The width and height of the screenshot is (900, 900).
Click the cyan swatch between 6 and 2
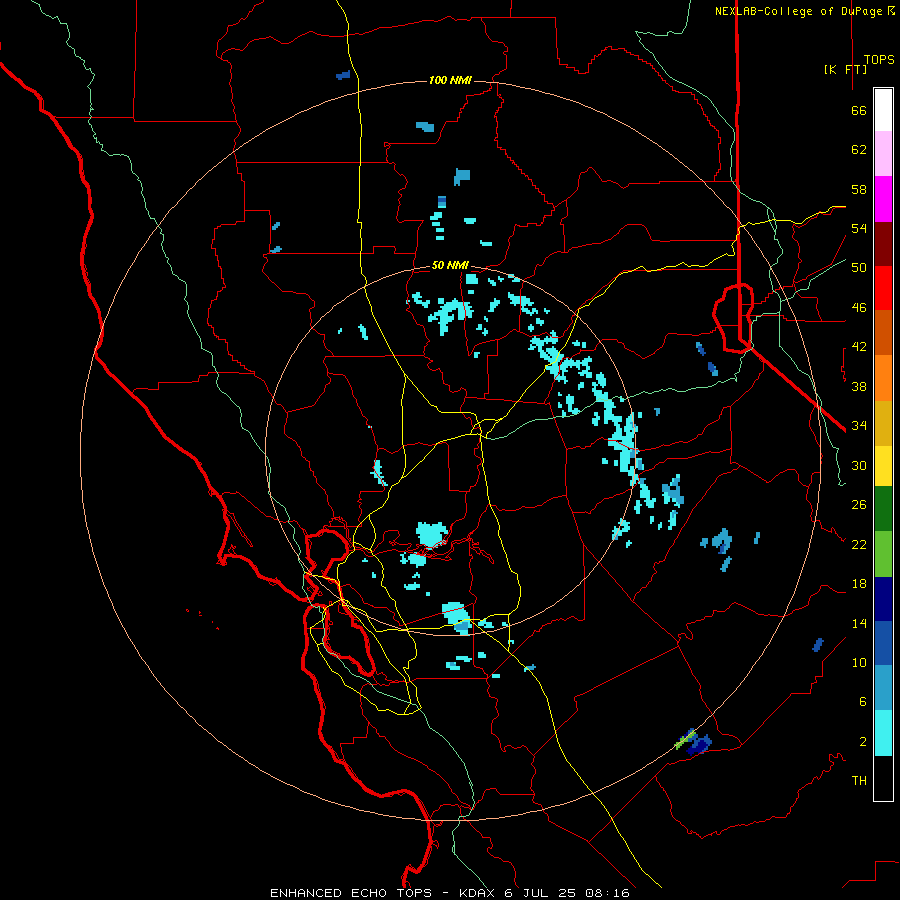point(883,733)
